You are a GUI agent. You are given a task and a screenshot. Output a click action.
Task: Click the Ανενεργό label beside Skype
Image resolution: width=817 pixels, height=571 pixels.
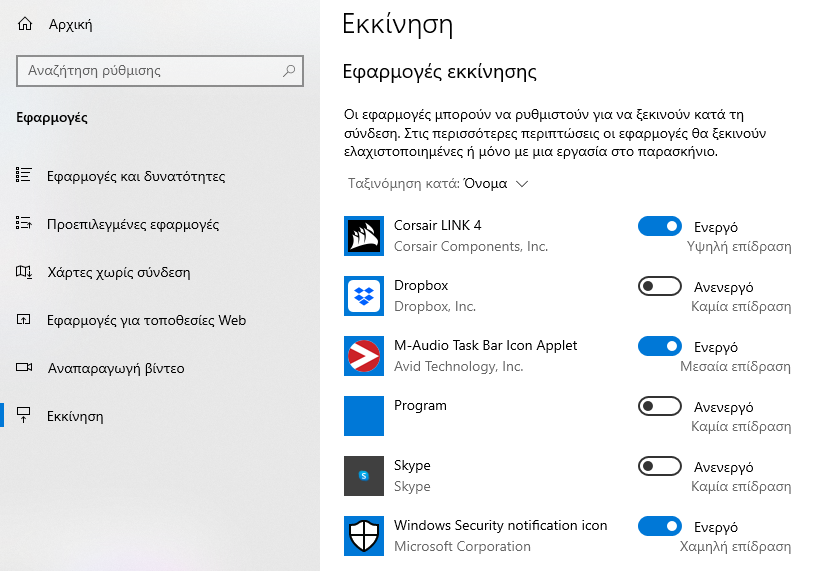pyautogui.click(x=724, y=467)
